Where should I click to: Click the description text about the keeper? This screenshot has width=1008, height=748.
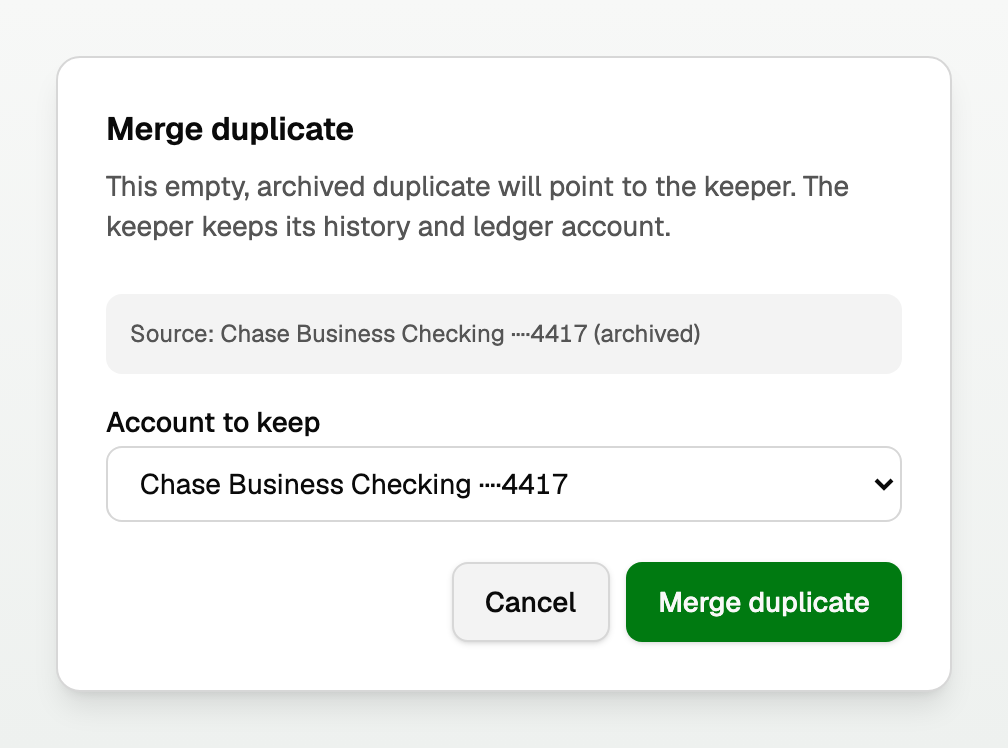pyautogui.click(x=477, y=206)
